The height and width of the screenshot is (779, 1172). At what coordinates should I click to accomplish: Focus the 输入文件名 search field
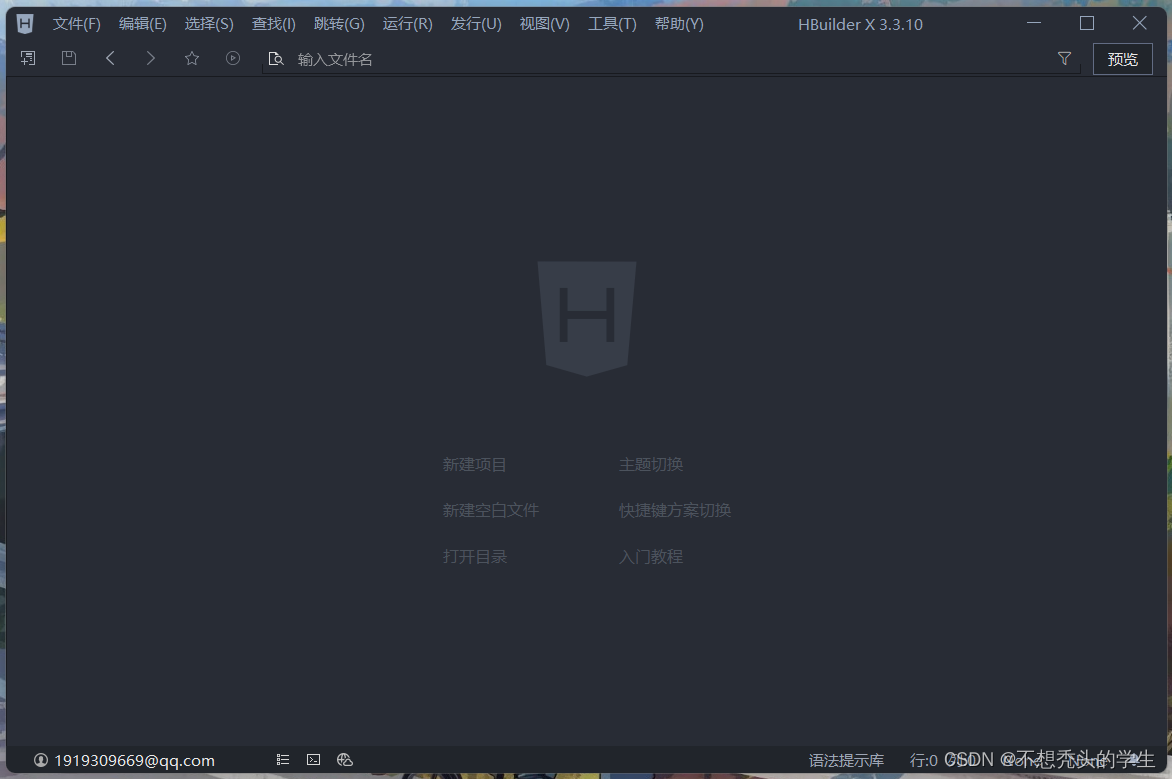click(x=671, y=59)
